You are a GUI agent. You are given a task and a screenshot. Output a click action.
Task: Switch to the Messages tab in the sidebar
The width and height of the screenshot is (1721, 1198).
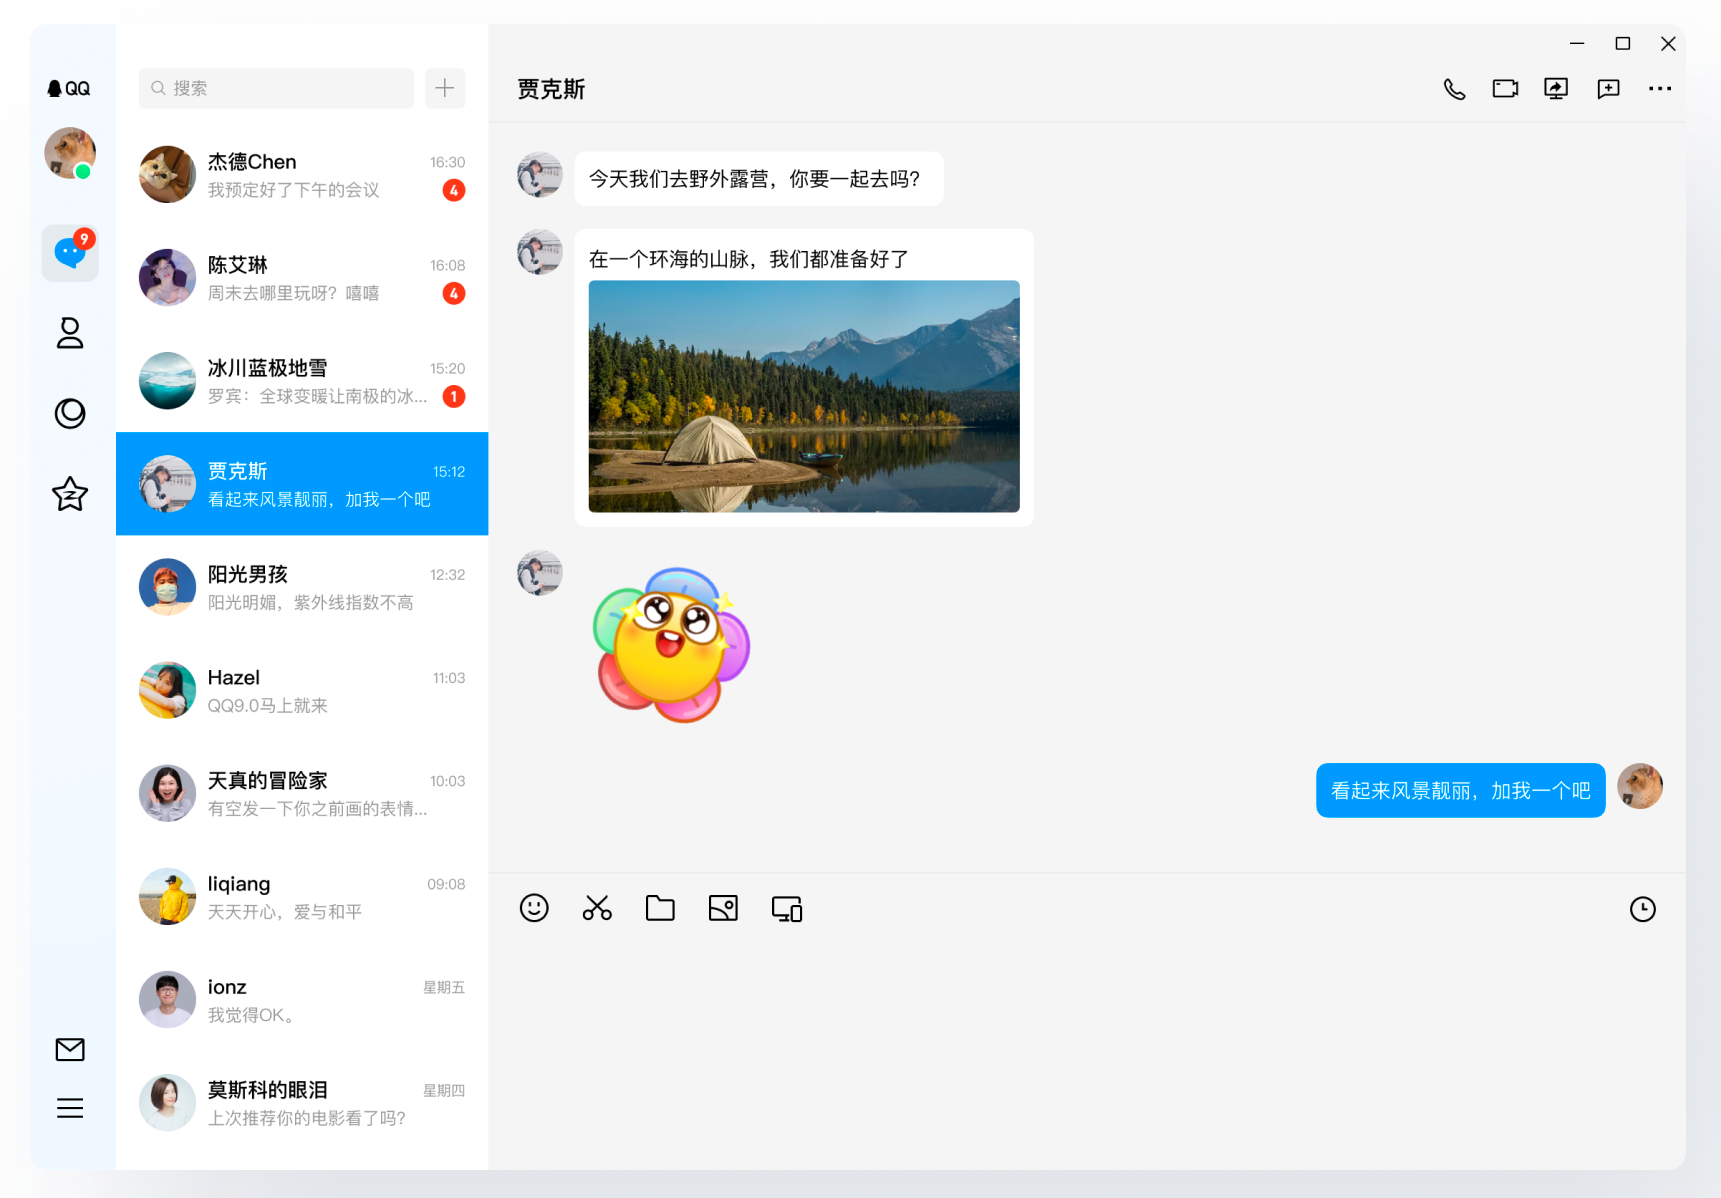pos(70,253)
